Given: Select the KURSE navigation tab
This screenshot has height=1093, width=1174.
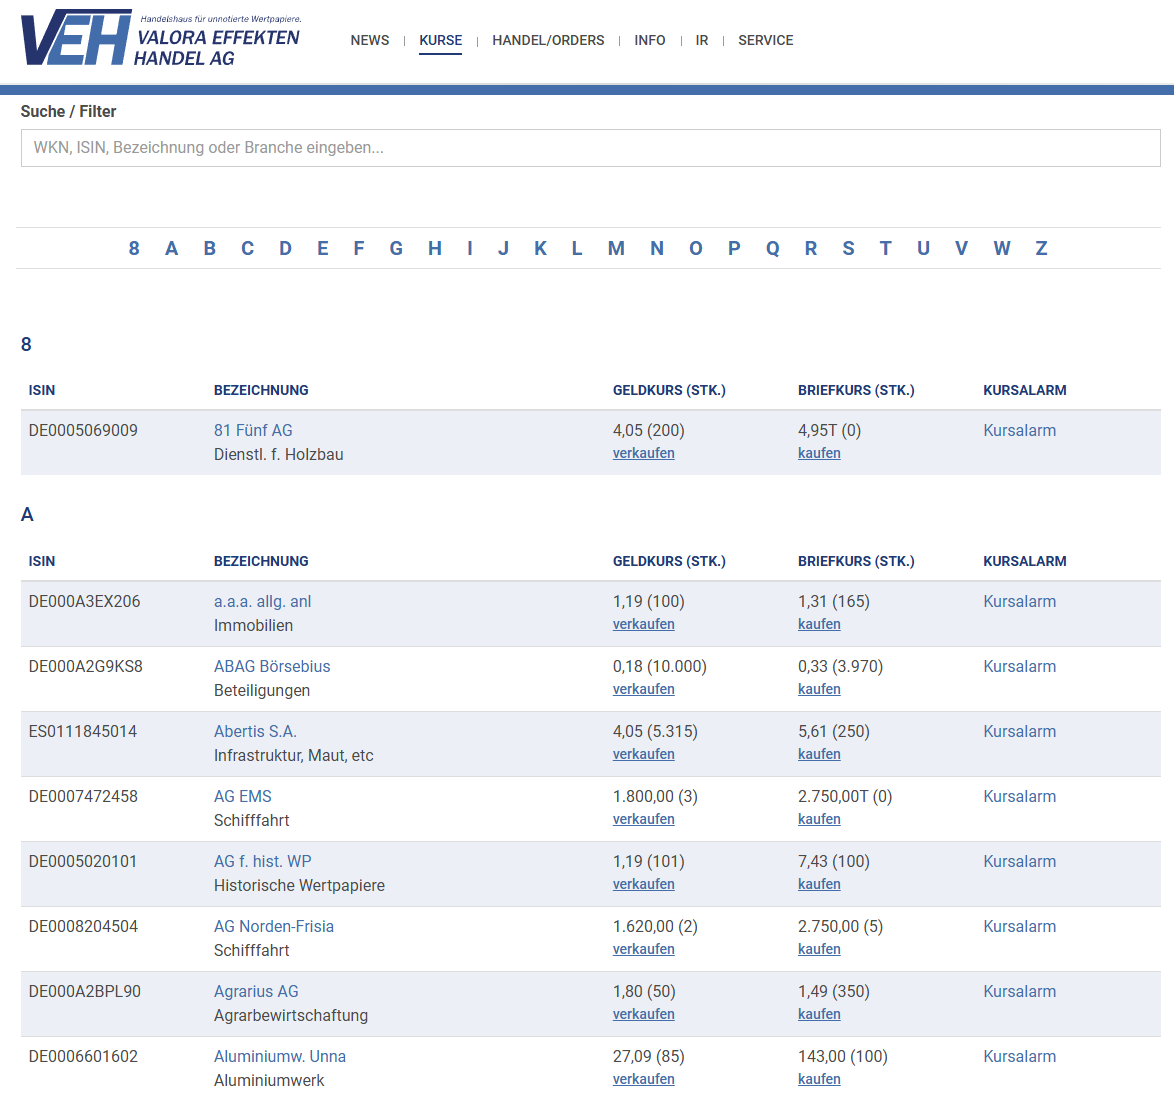Looking at the screenshot, I should tap(440, 40).
